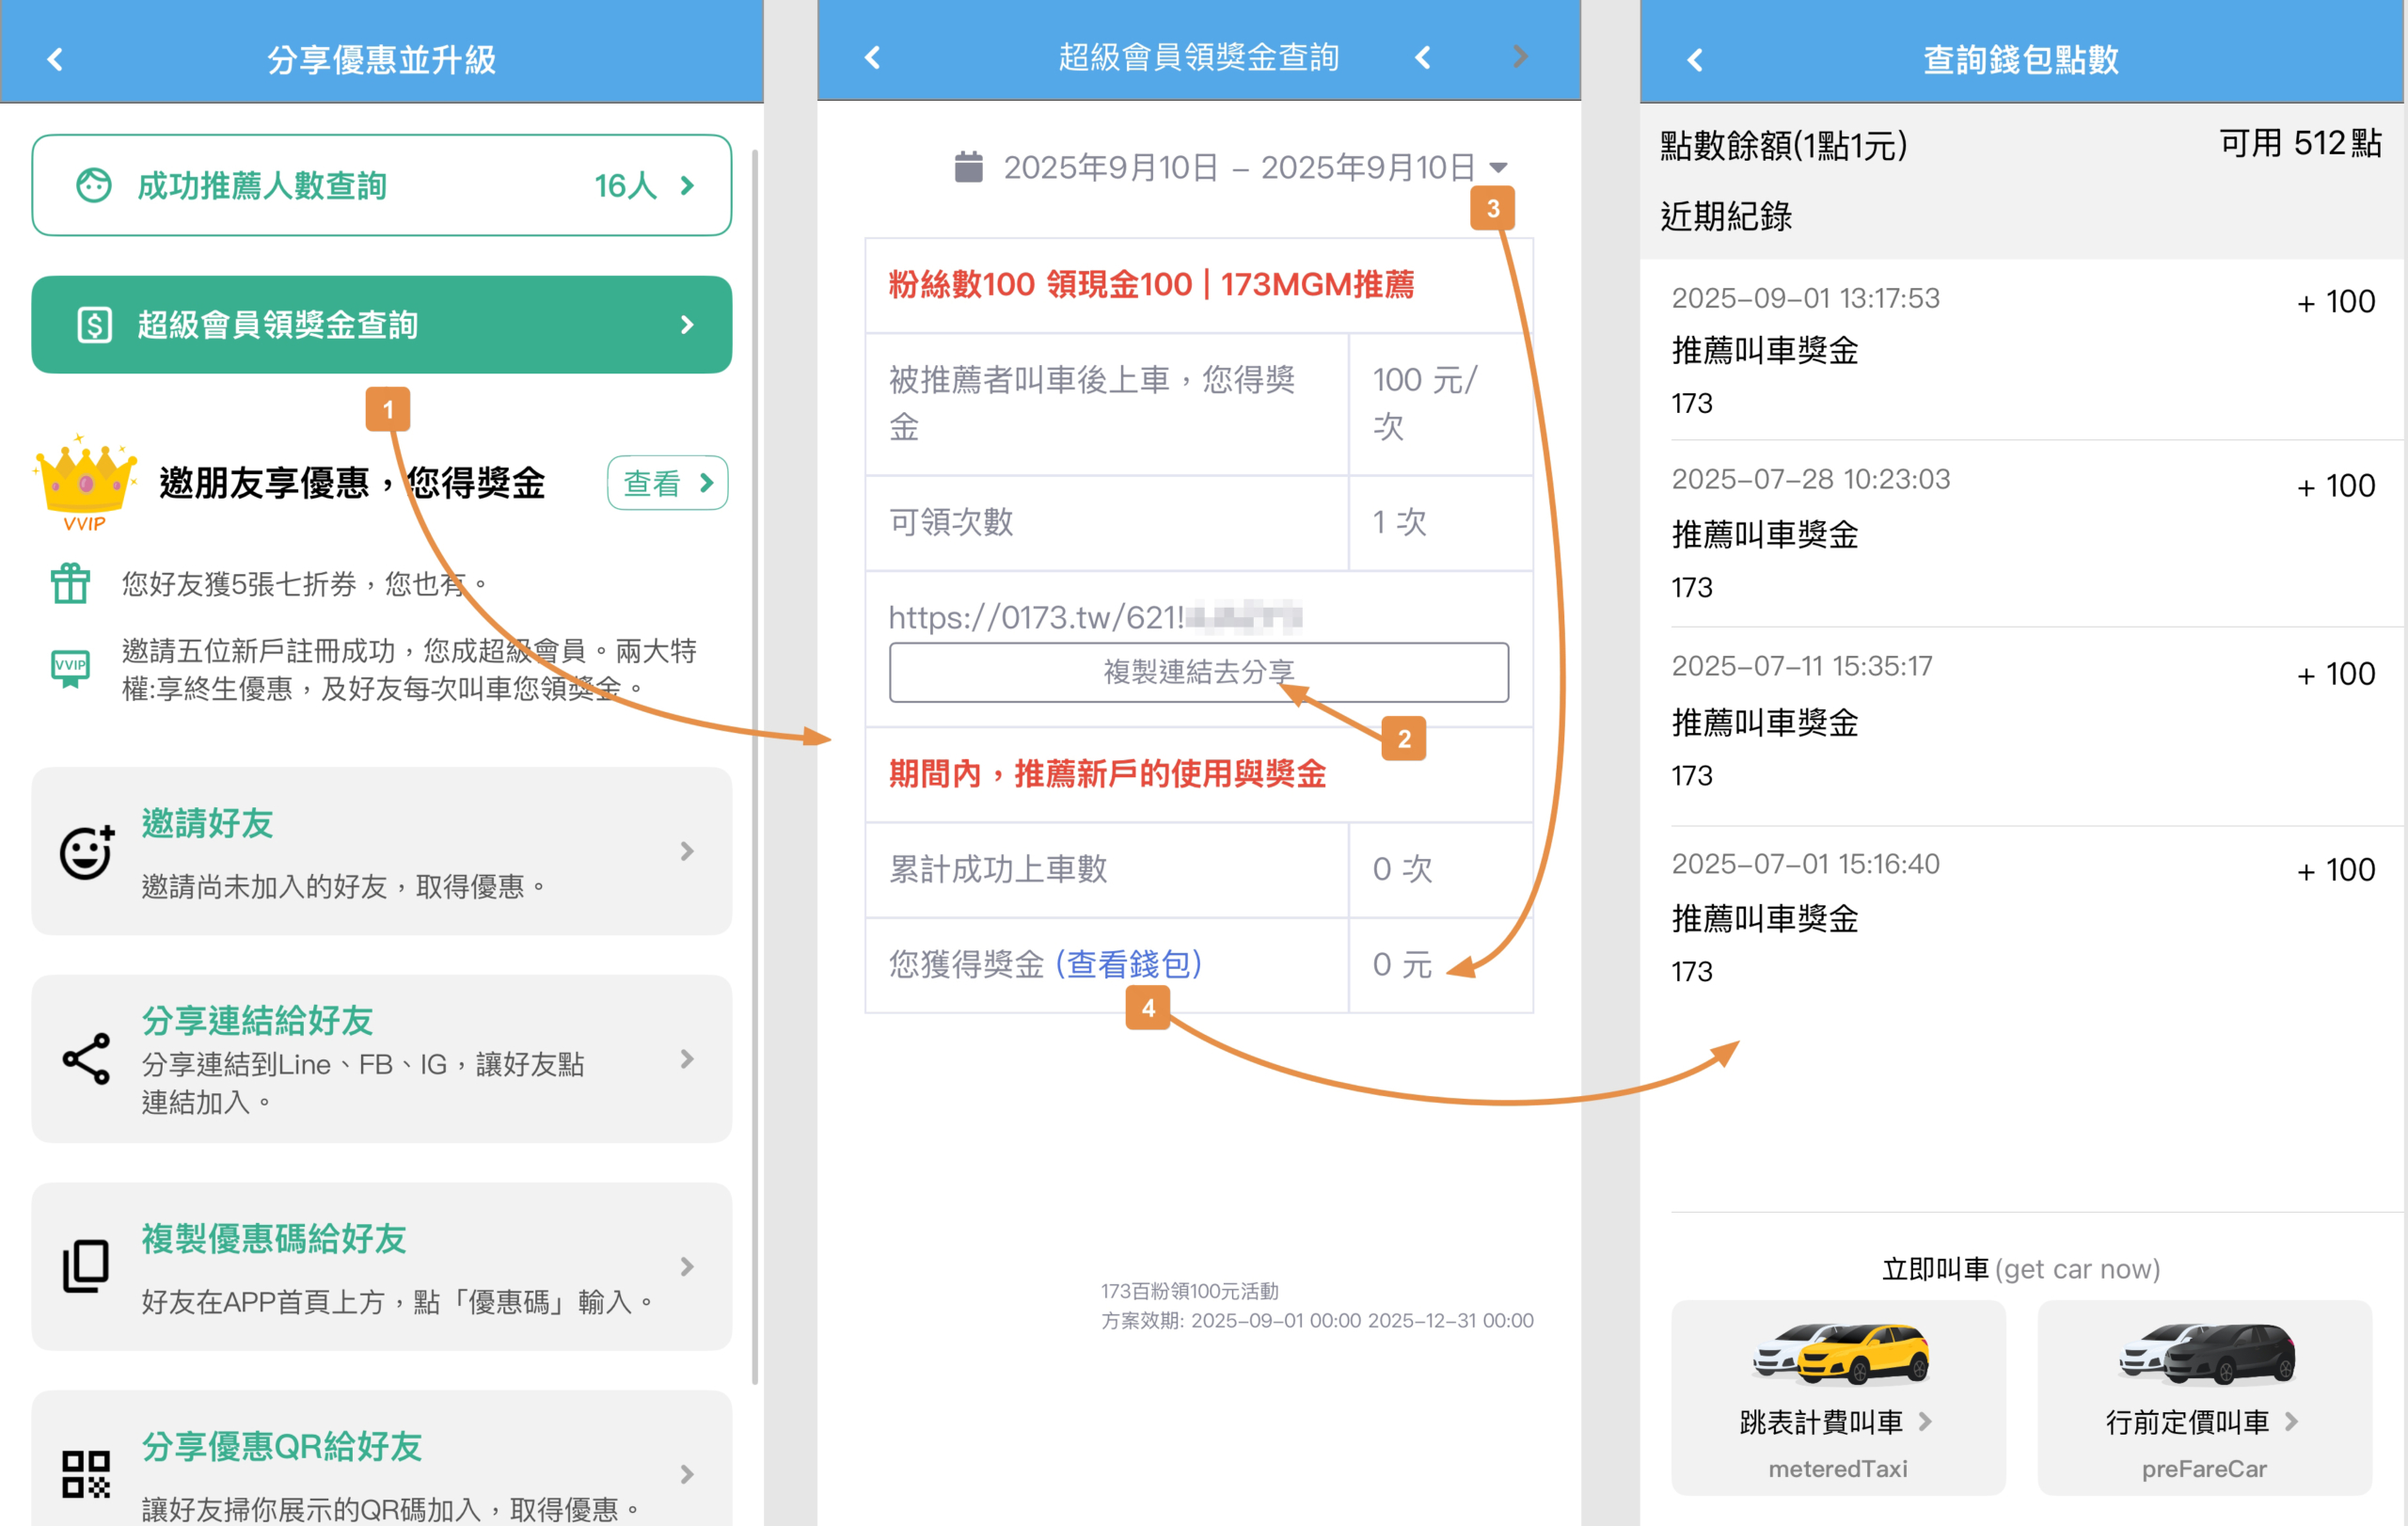Open 超級會員領獎金查詢 green item
Screen dimensions: 2408x1526
click(381, 324)
